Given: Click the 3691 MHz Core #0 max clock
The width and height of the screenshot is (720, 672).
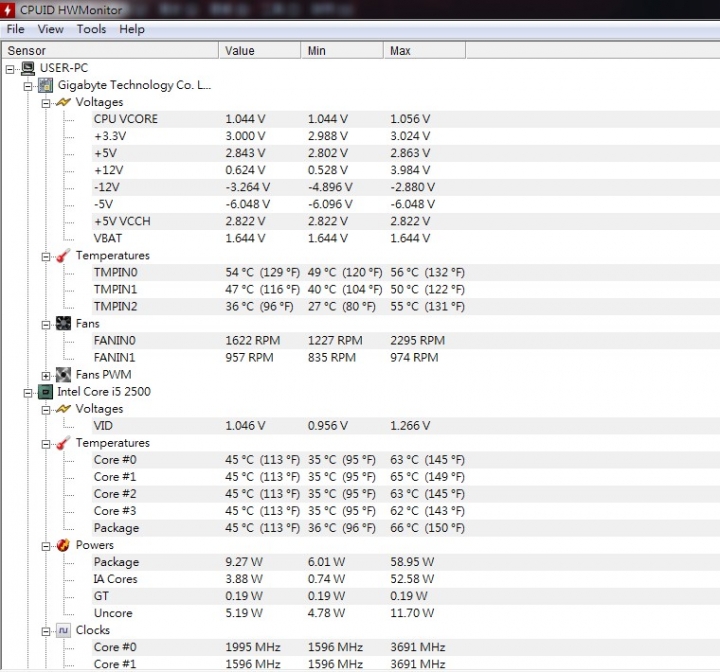Looking at the screenshot, I should (x=418, y=647).
